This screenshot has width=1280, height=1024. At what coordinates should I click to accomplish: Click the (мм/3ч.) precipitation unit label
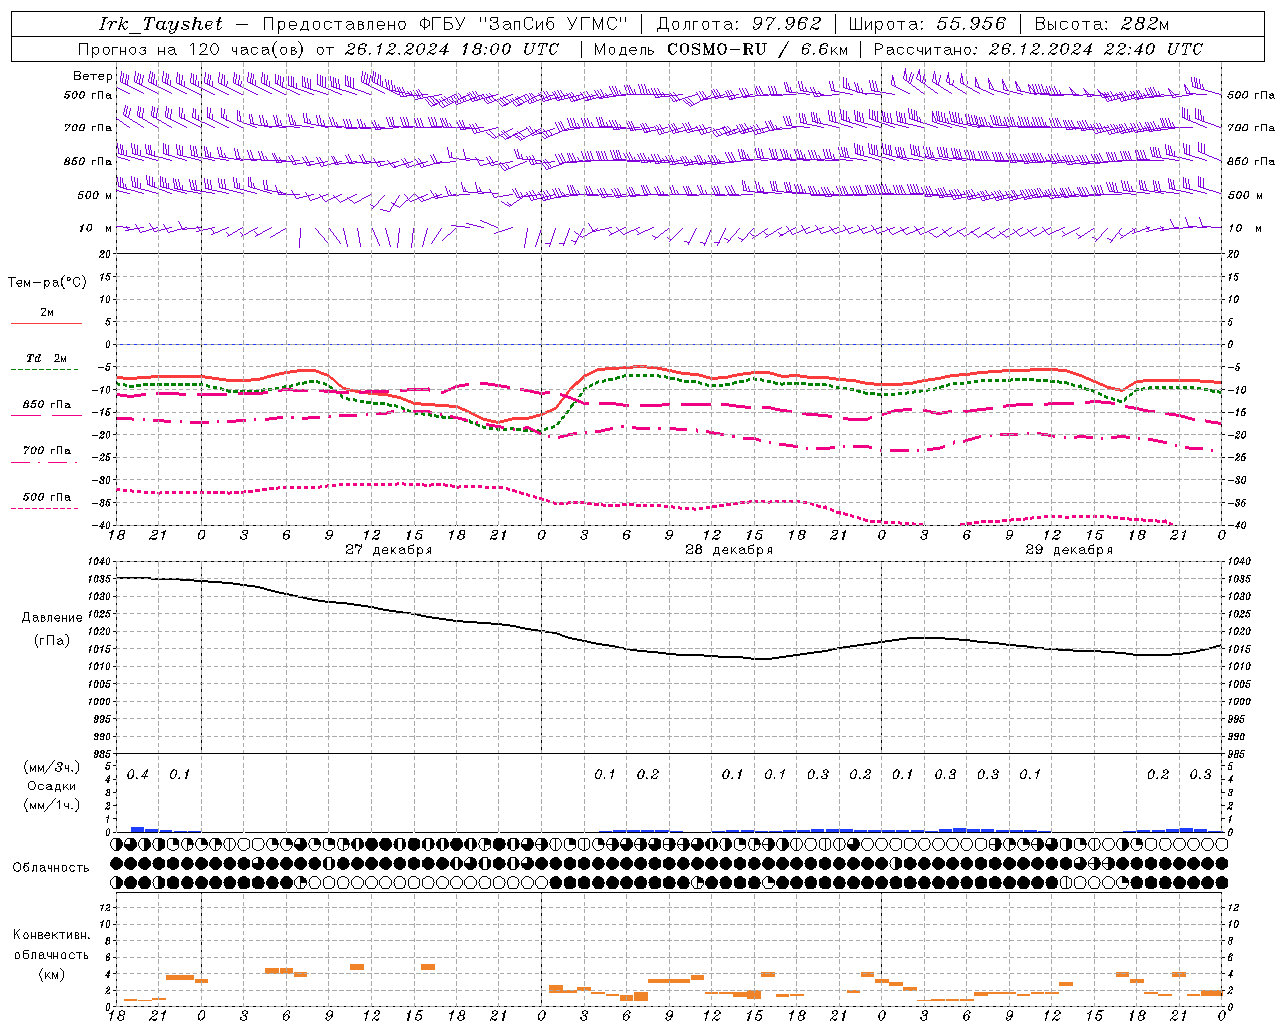[x=52, y=767]
